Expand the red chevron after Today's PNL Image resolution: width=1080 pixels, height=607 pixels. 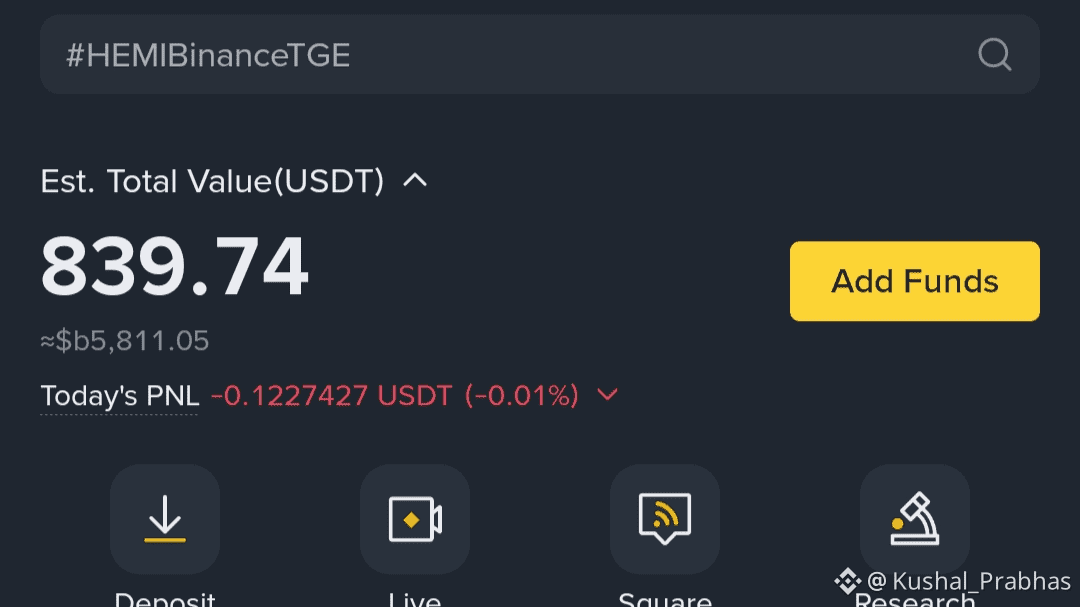607,395
